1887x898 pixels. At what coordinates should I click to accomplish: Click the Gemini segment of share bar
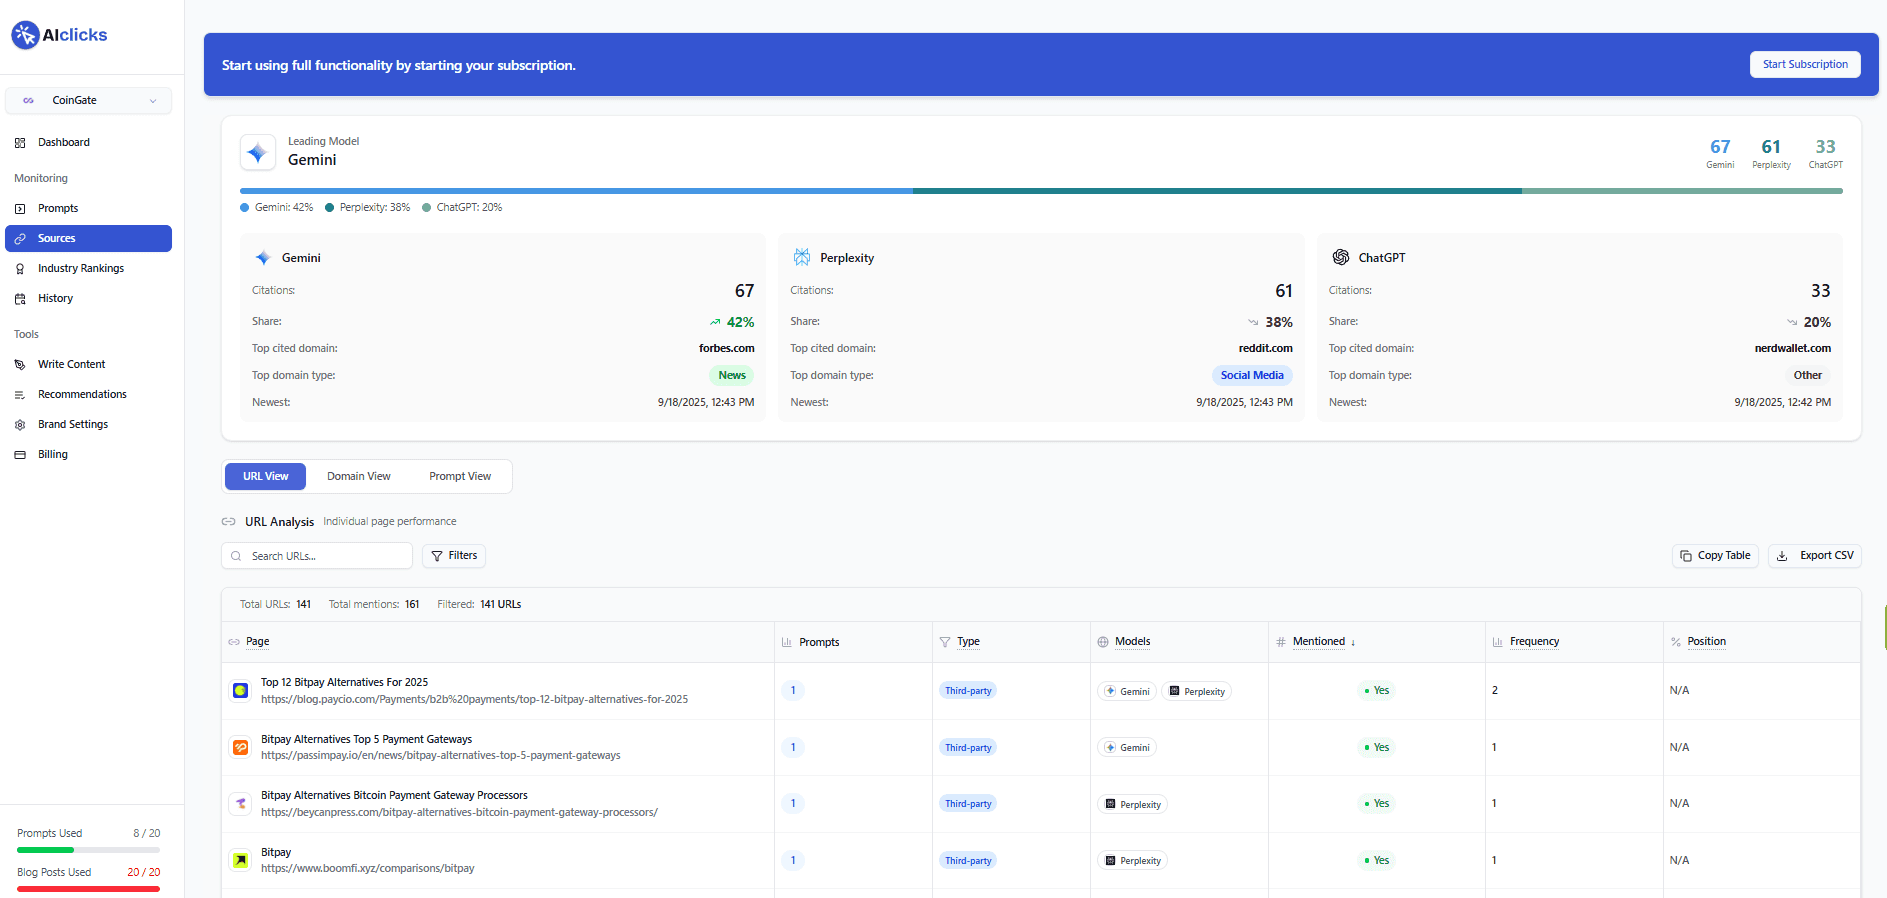(576, 191)
